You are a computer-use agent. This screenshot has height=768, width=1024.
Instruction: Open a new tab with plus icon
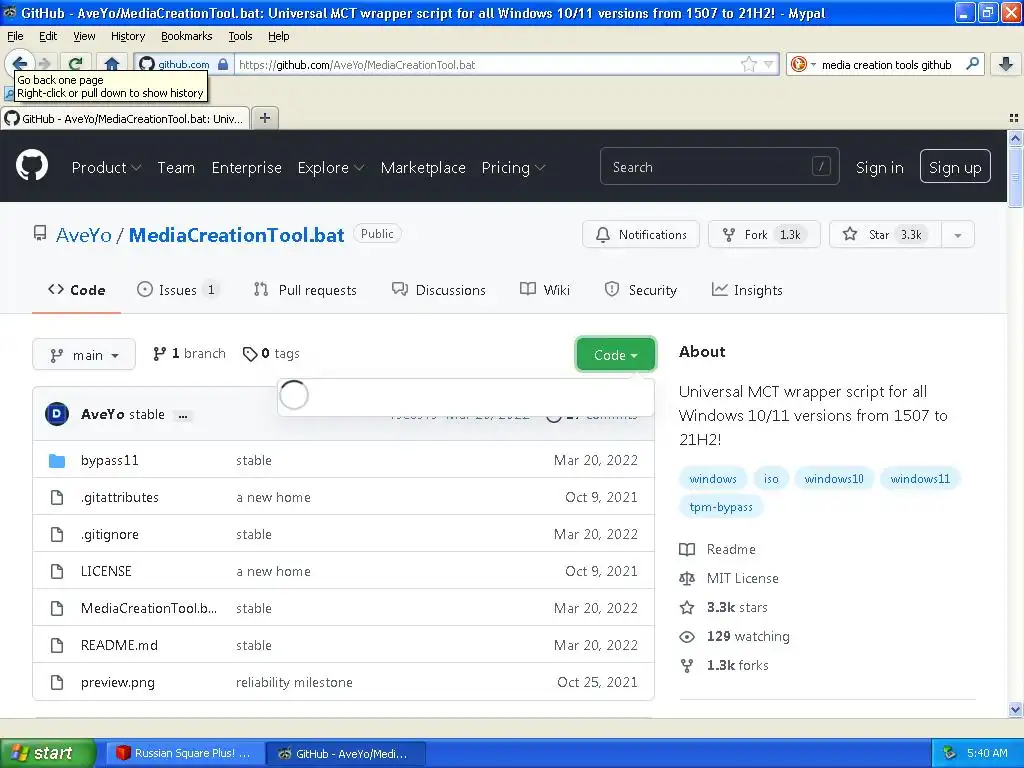264,118
